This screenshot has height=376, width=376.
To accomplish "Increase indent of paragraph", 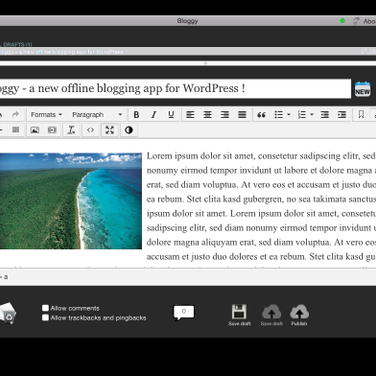I will click(342, 115).
